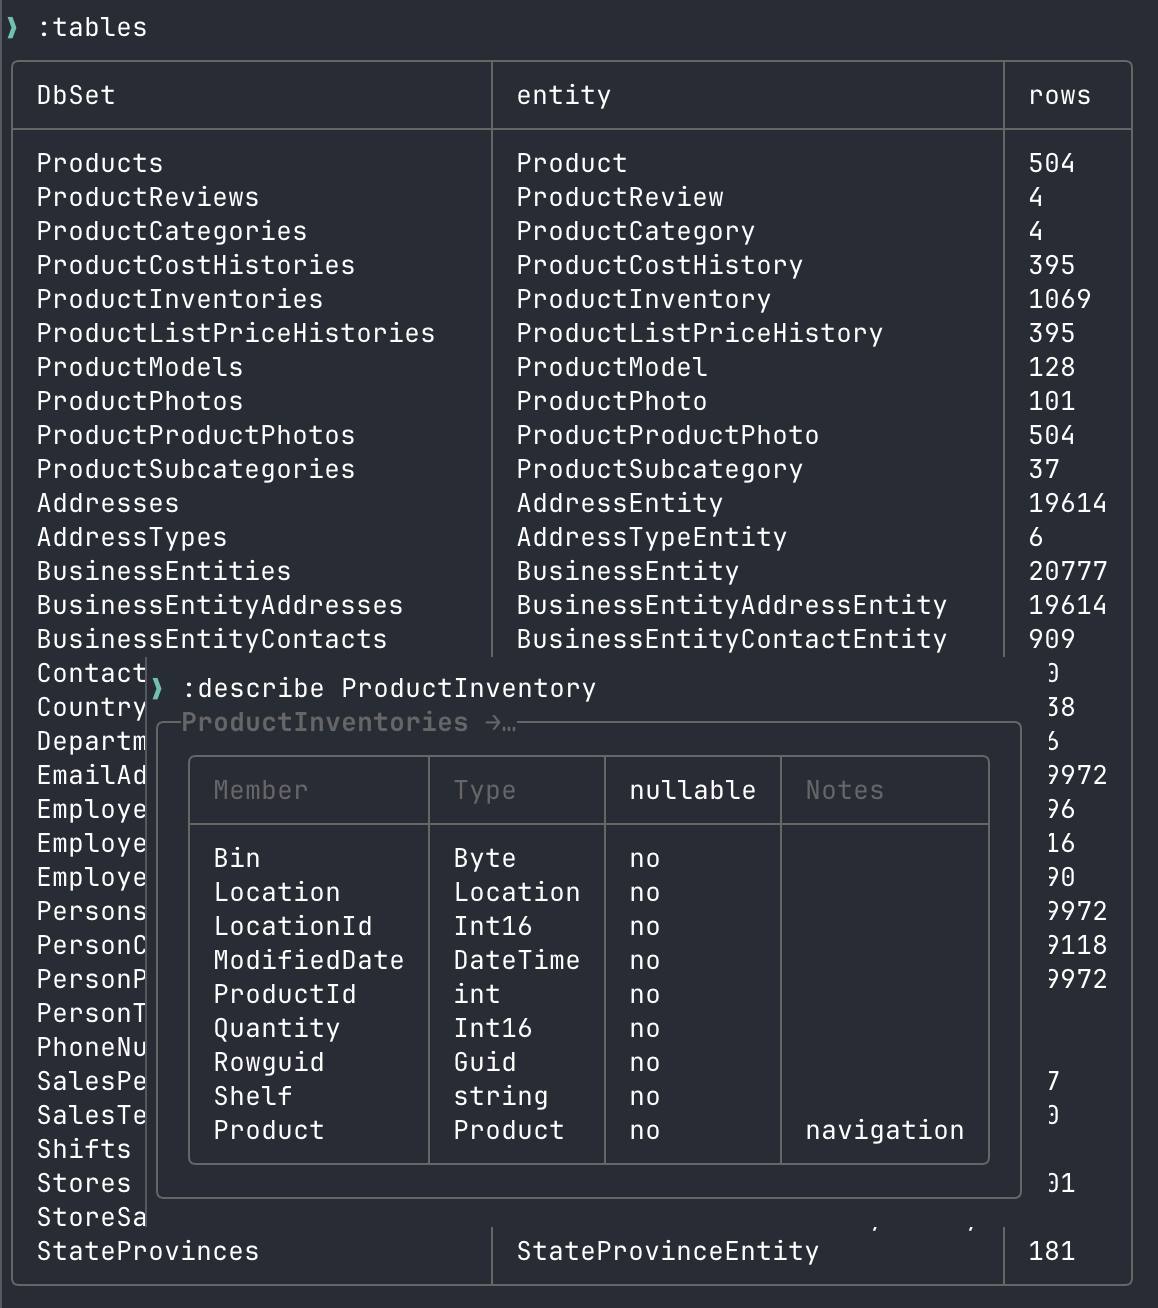1158x1308 pixels.
Task: Click the ProductPhoto entity cell
Action: [x=612, y=401]
